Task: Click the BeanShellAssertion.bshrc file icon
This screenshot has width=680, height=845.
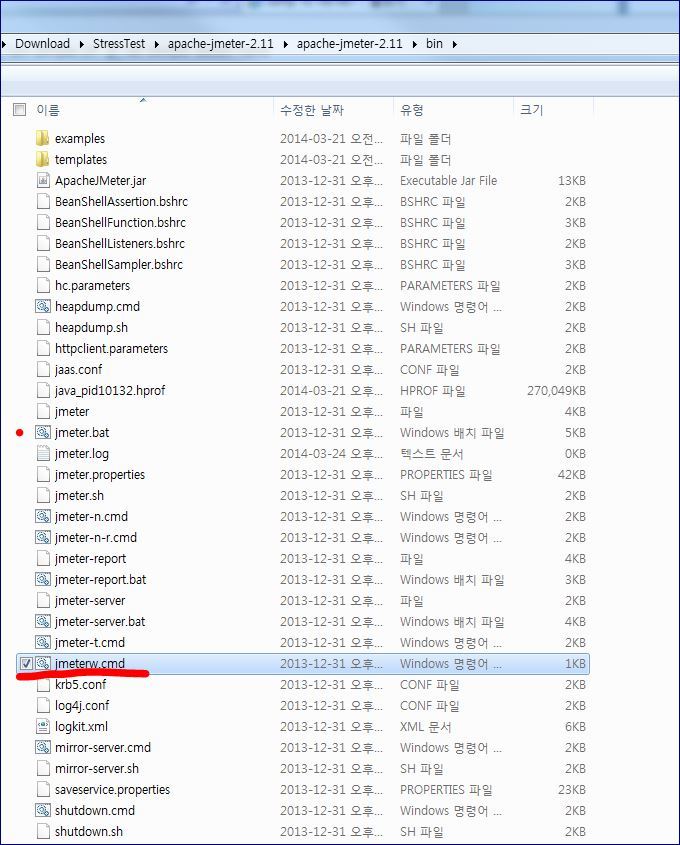Action: (43, 202)
